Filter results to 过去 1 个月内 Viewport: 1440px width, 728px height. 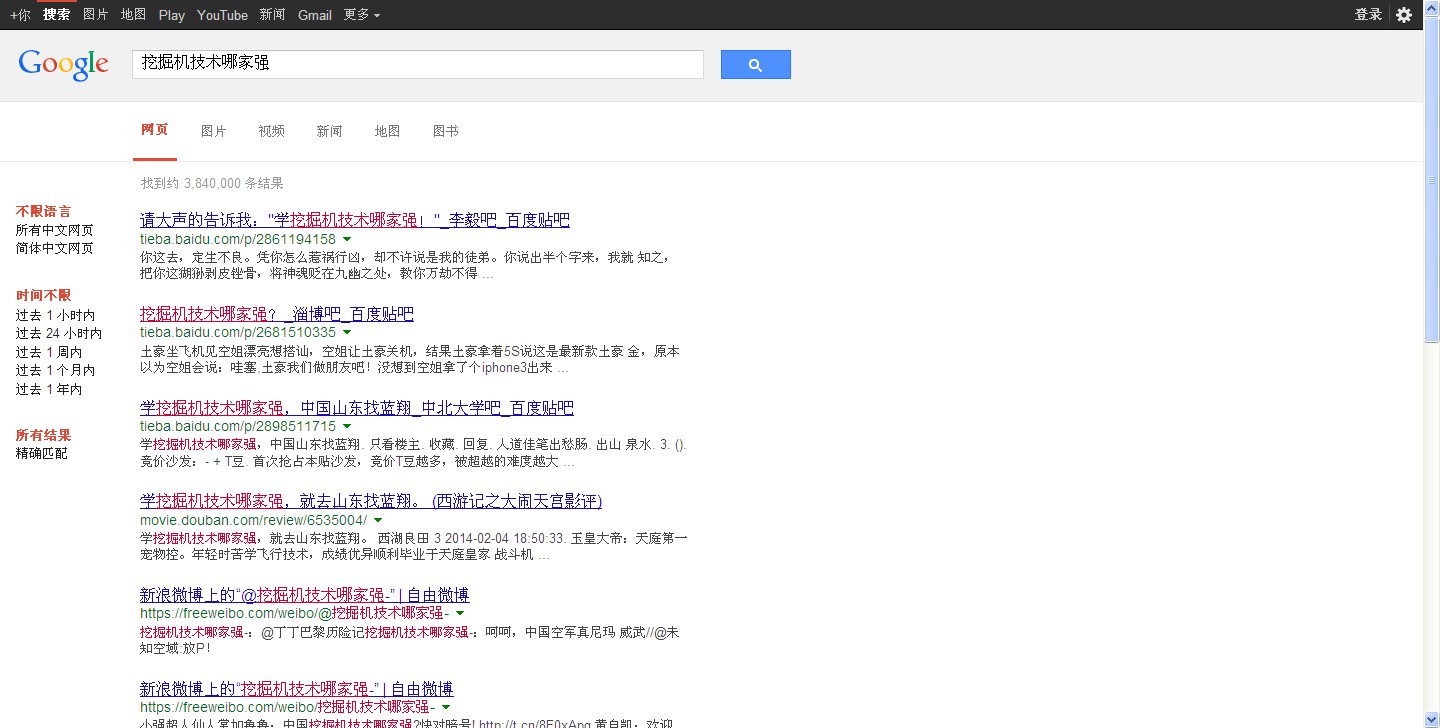point(55,370)
